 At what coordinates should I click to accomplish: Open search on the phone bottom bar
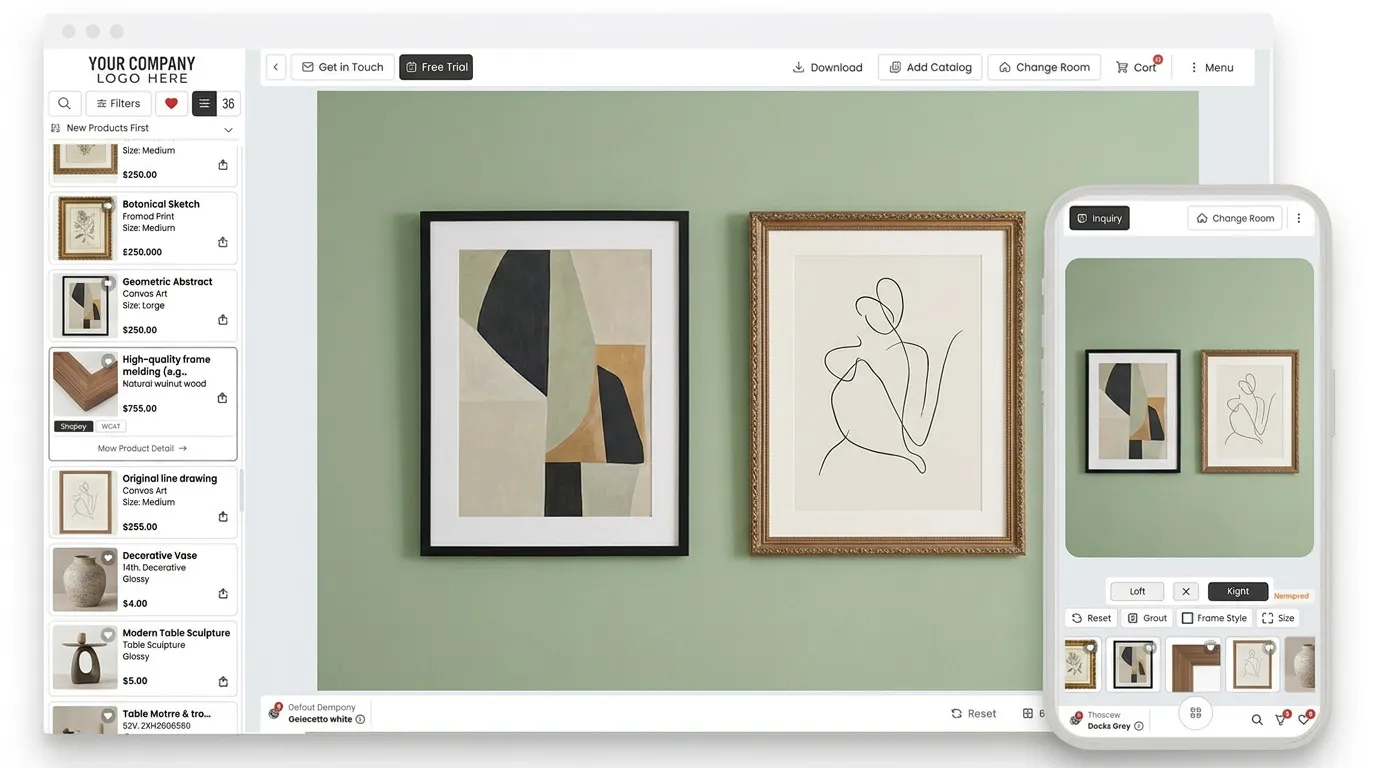1257,719
